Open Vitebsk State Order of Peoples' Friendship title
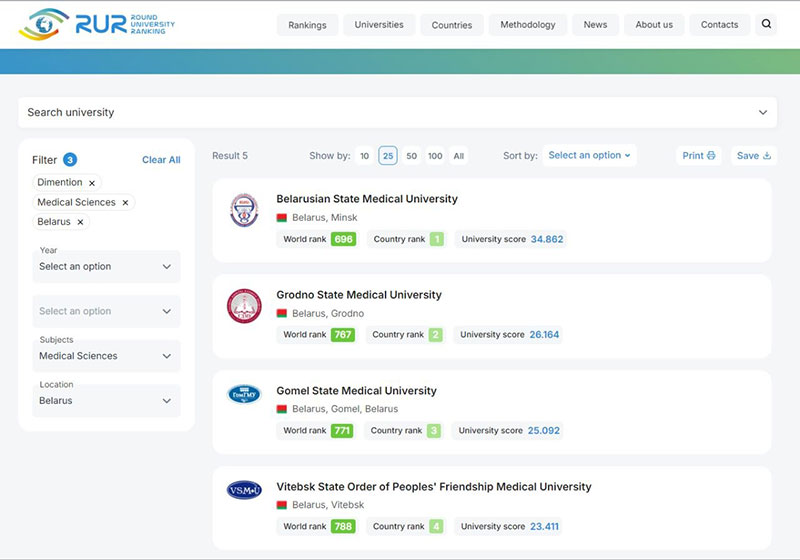Image resolution: width=800 pixels, height=560 pixels. (x=434, y=487)
